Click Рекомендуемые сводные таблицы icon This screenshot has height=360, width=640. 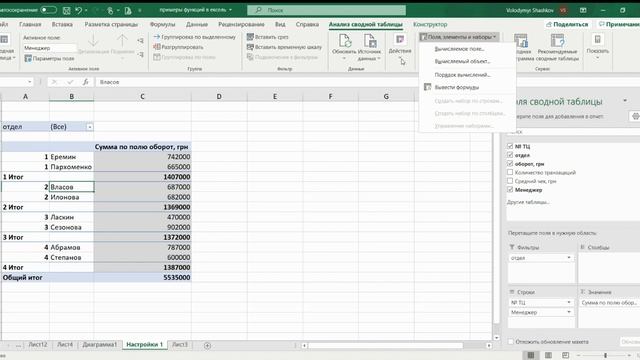click(557, 41)
